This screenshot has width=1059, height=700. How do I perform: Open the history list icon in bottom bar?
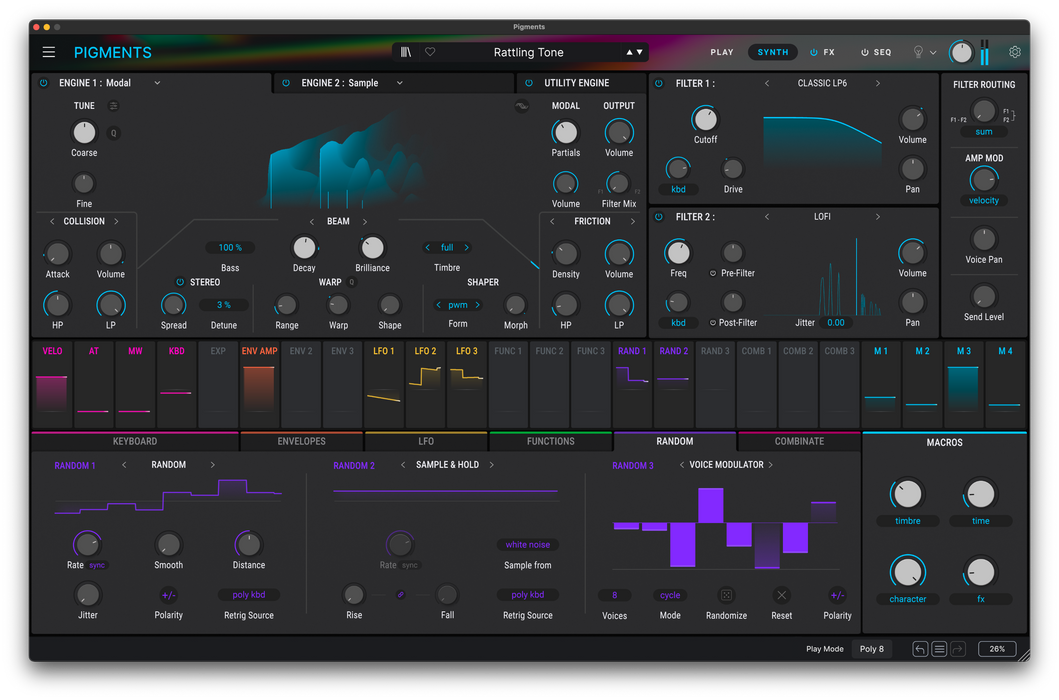(939, 649)
